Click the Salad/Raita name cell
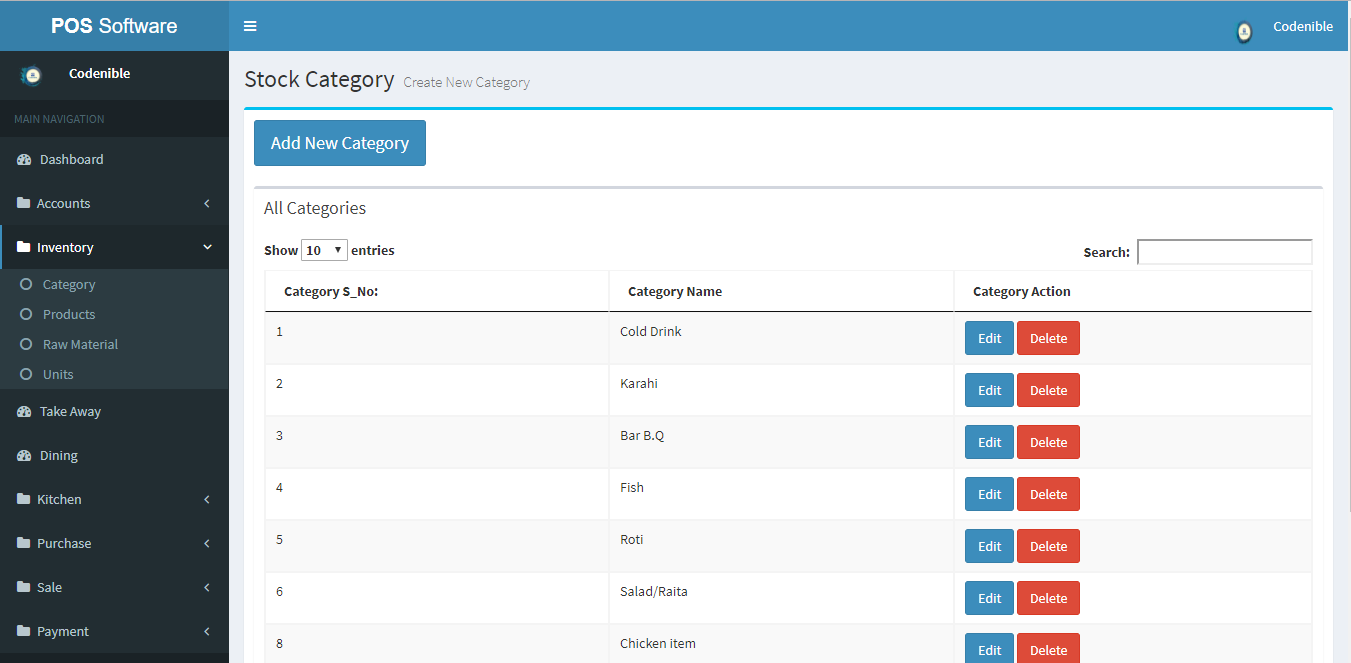The width and height of the screenshot is (1351, 663). [x=781, y=598]
